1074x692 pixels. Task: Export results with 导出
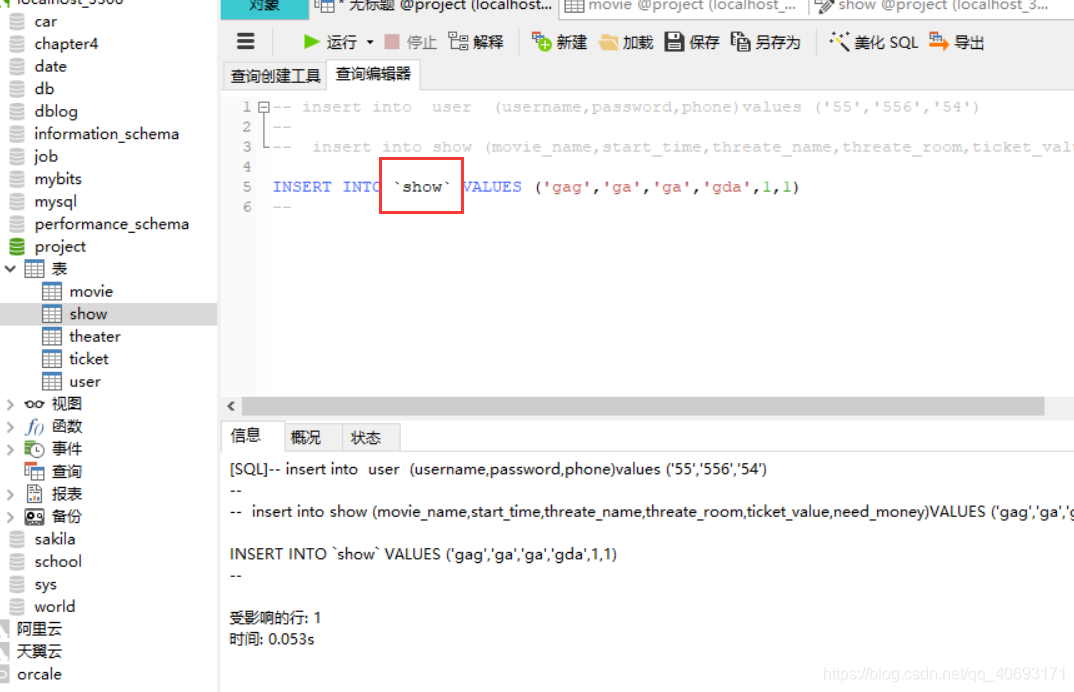click(x=956, y=42)
